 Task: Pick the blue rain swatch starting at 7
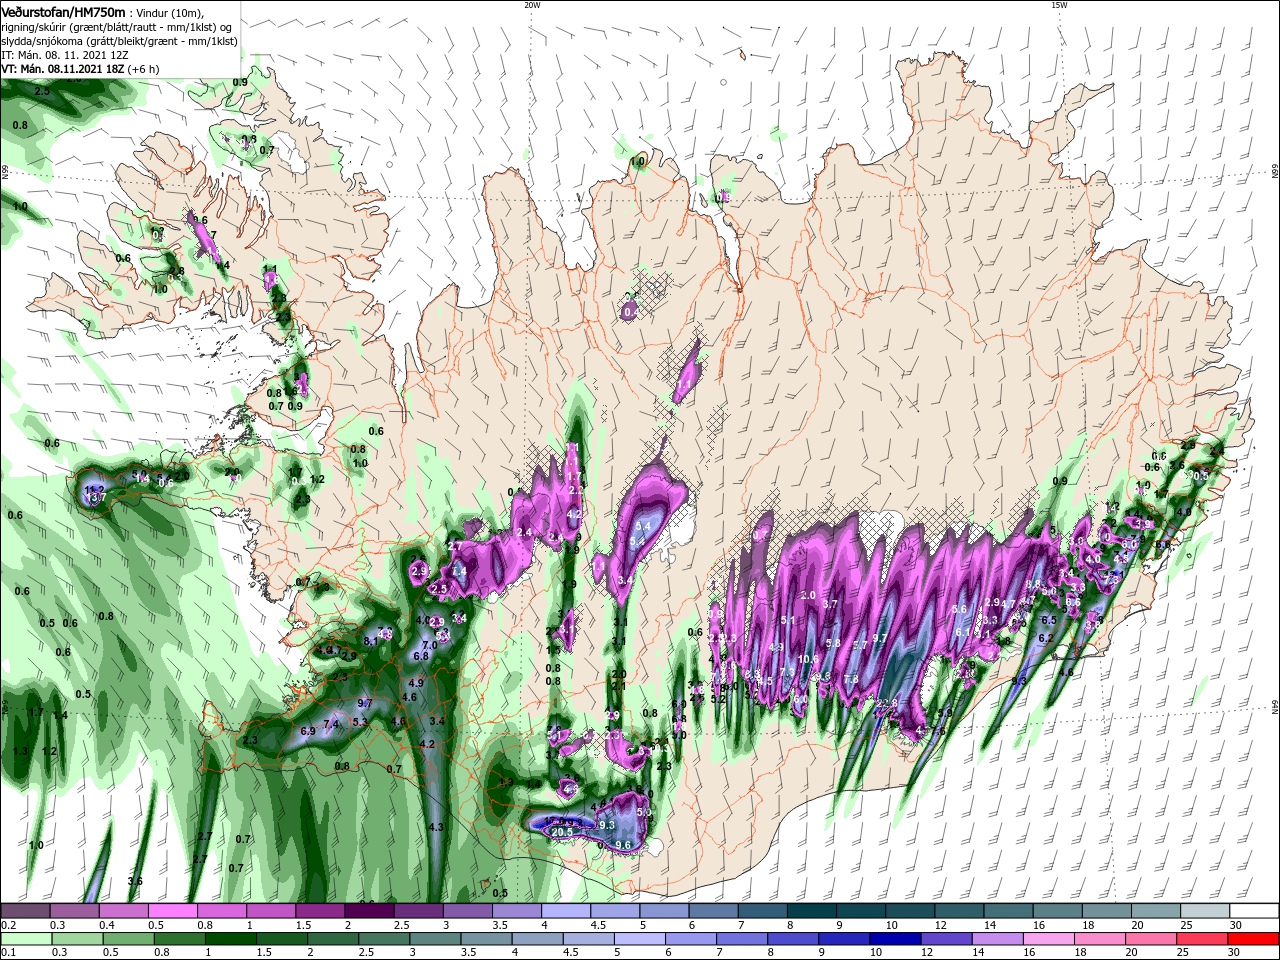[x=741, y=939]
